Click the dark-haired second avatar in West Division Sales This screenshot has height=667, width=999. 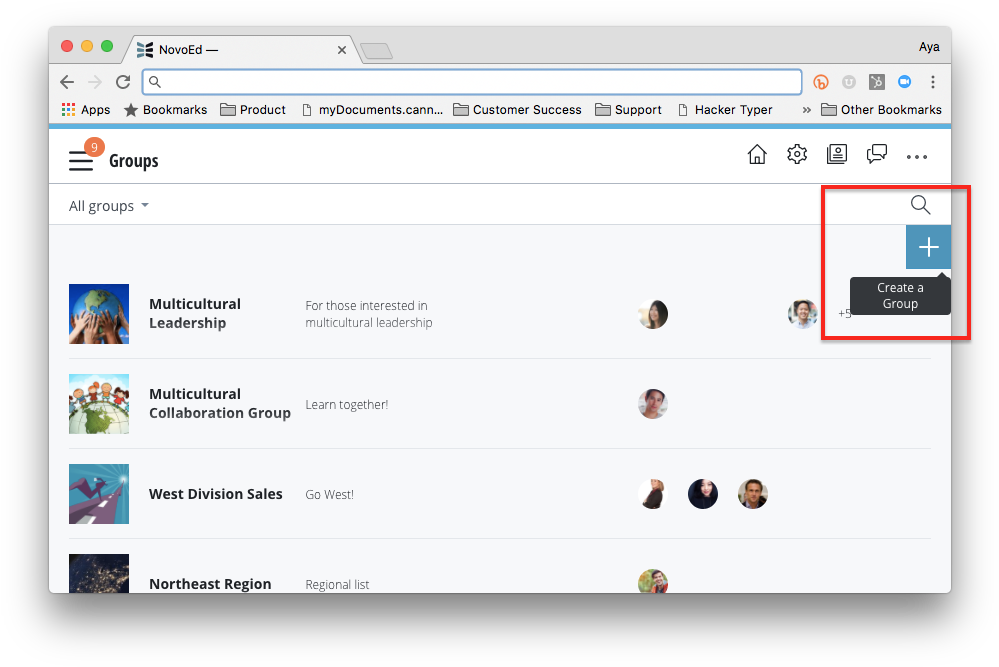[x=703, y=494]
